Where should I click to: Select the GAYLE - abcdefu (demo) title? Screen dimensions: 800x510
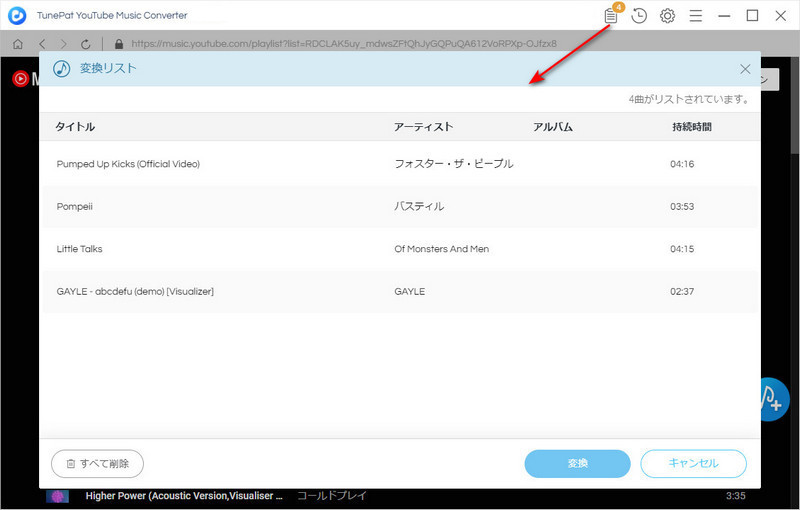coord(135,291)
